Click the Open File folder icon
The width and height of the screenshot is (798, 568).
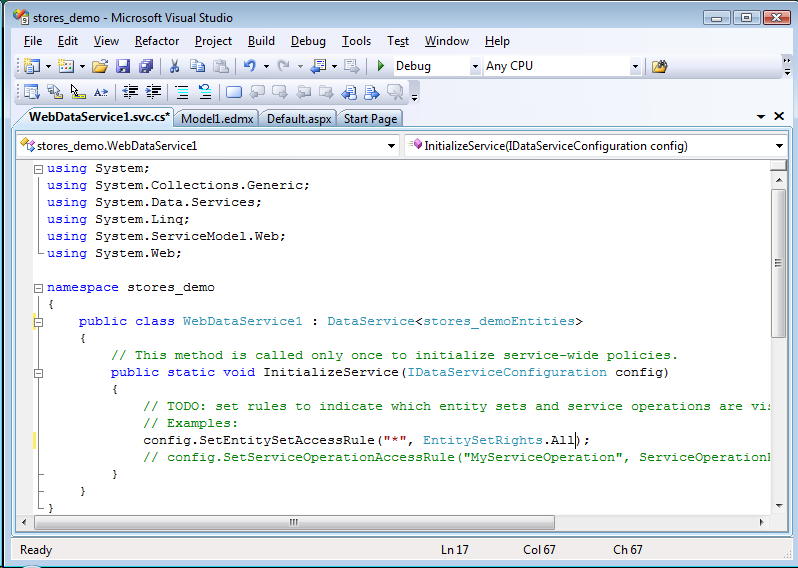pos(99,66)
